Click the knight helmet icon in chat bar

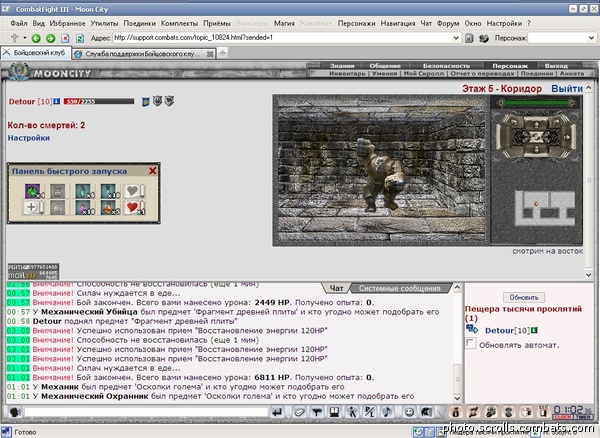(426, 412)
